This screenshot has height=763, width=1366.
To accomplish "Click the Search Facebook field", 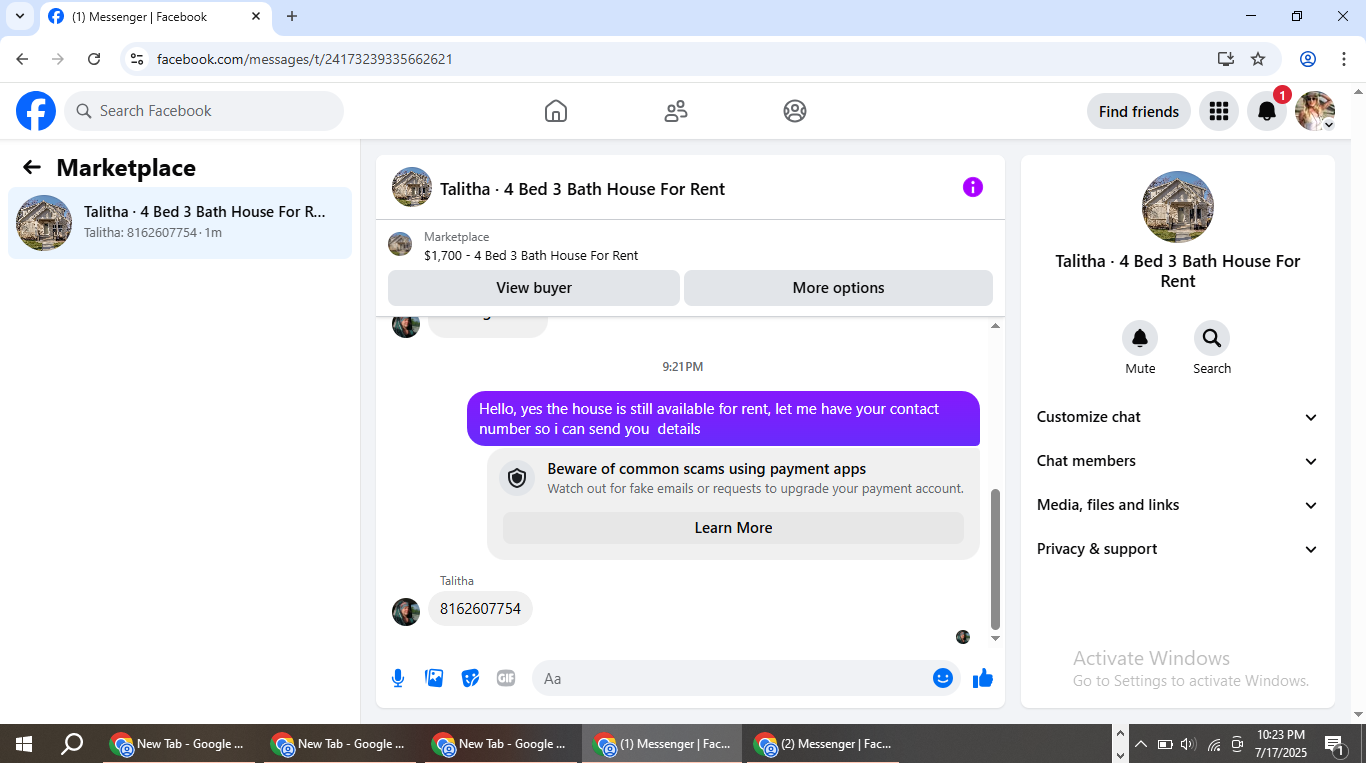I will (204, 111).
